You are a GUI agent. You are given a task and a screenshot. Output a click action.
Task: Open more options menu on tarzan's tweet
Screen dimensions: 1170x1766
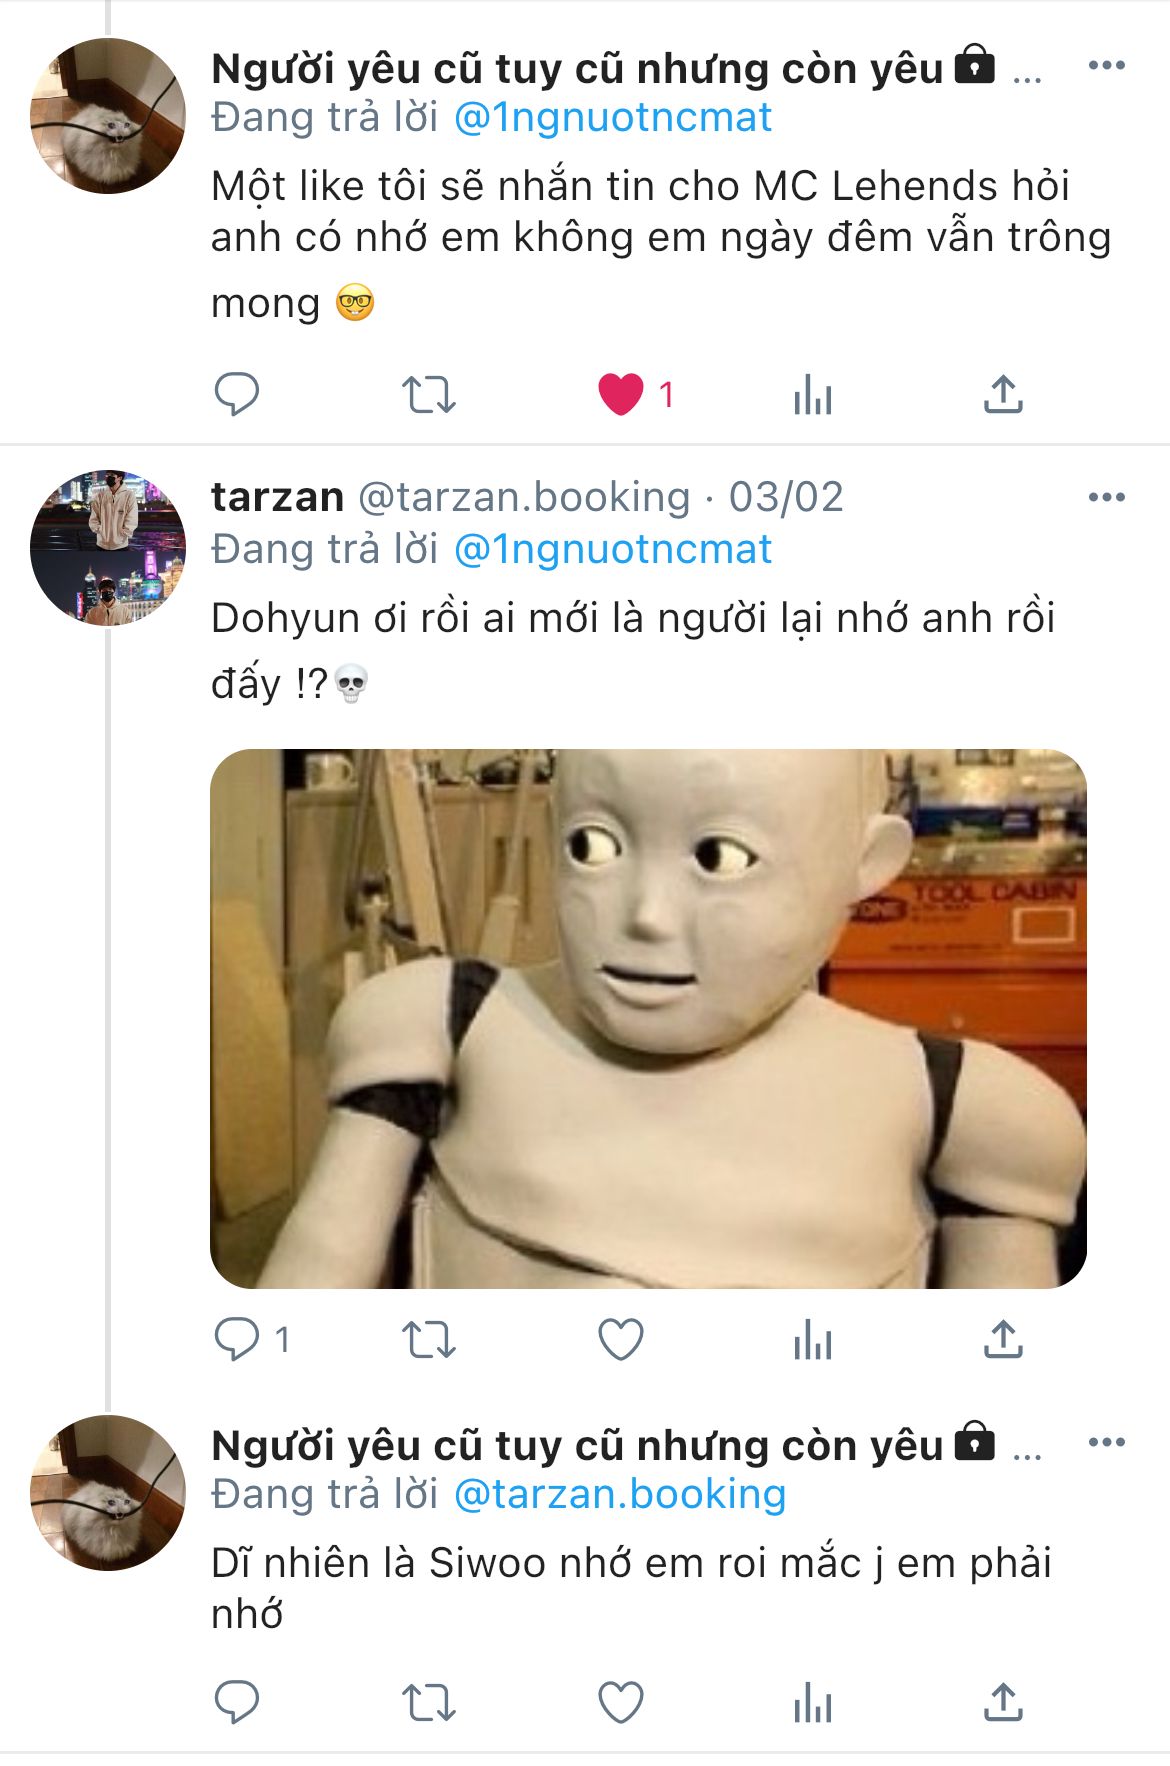tap(1107, 497)
